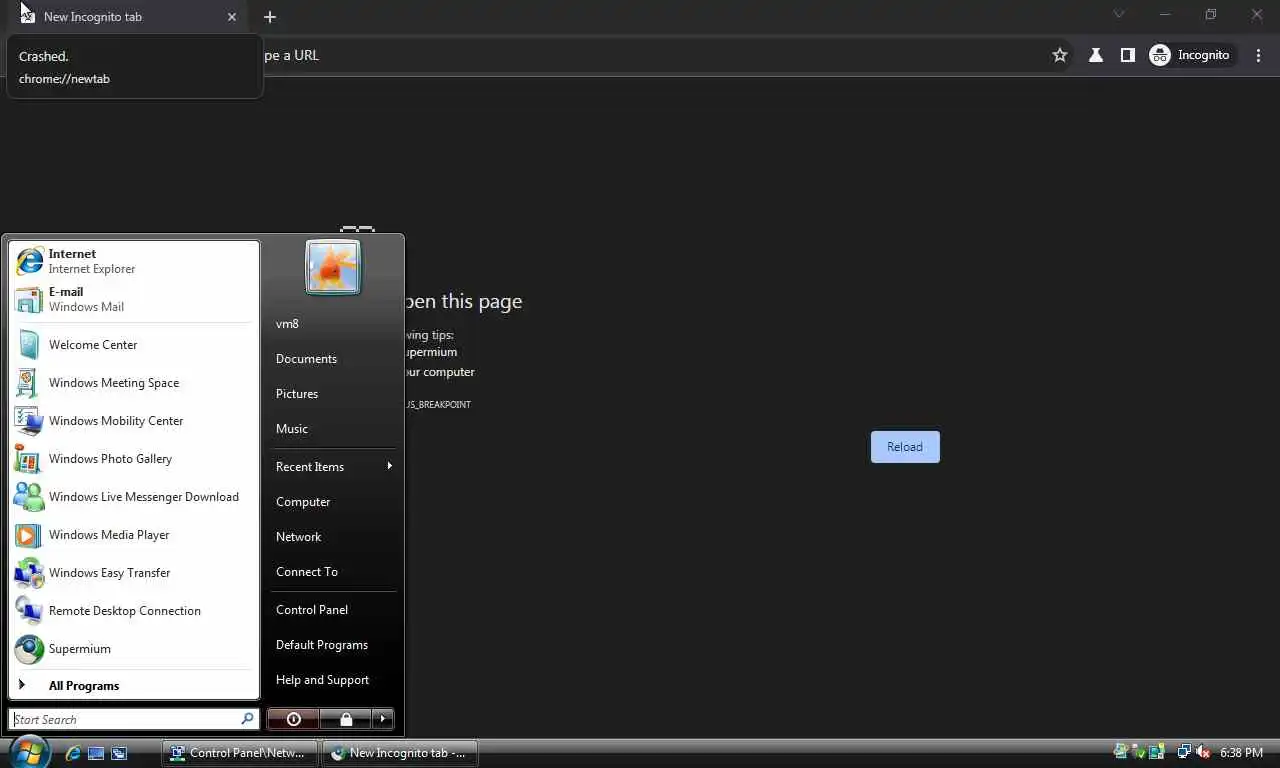1280x768 pixels.
Task: Click the taskbar clock 6:38 PM
Action: [1241, 753]
